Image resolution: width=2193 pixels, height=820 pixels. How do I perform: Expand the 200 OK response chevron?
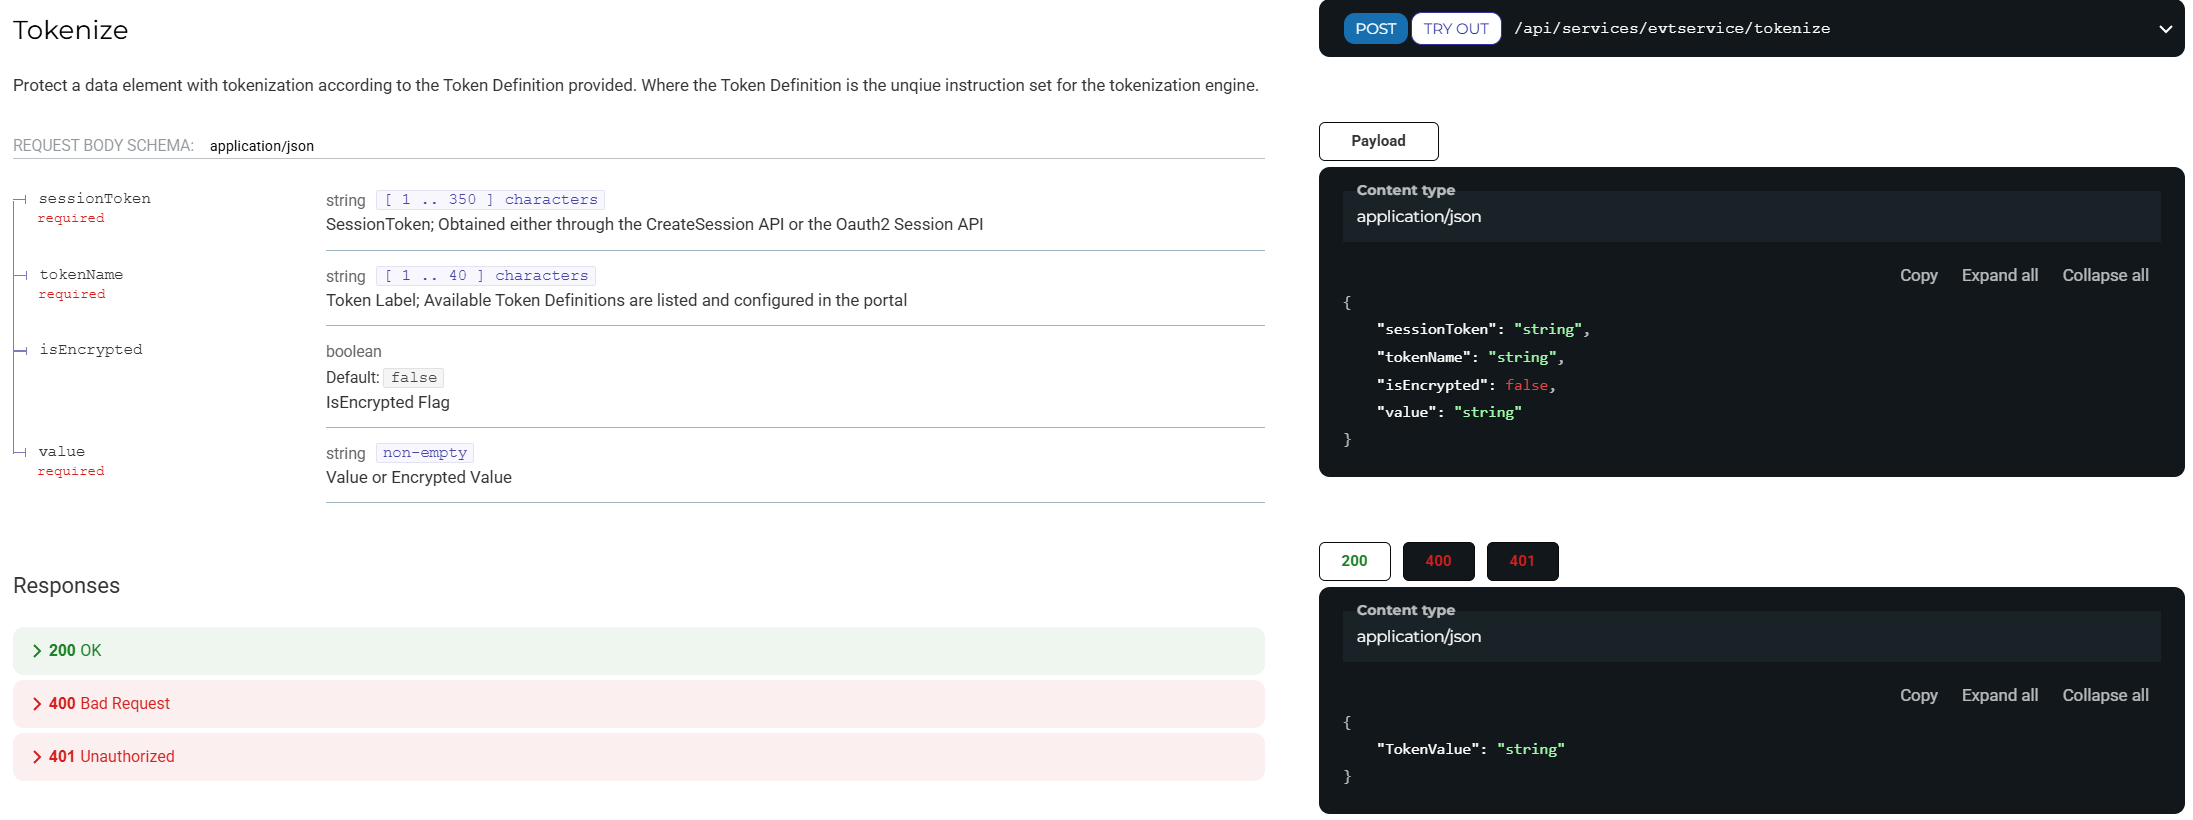point(37,651)
